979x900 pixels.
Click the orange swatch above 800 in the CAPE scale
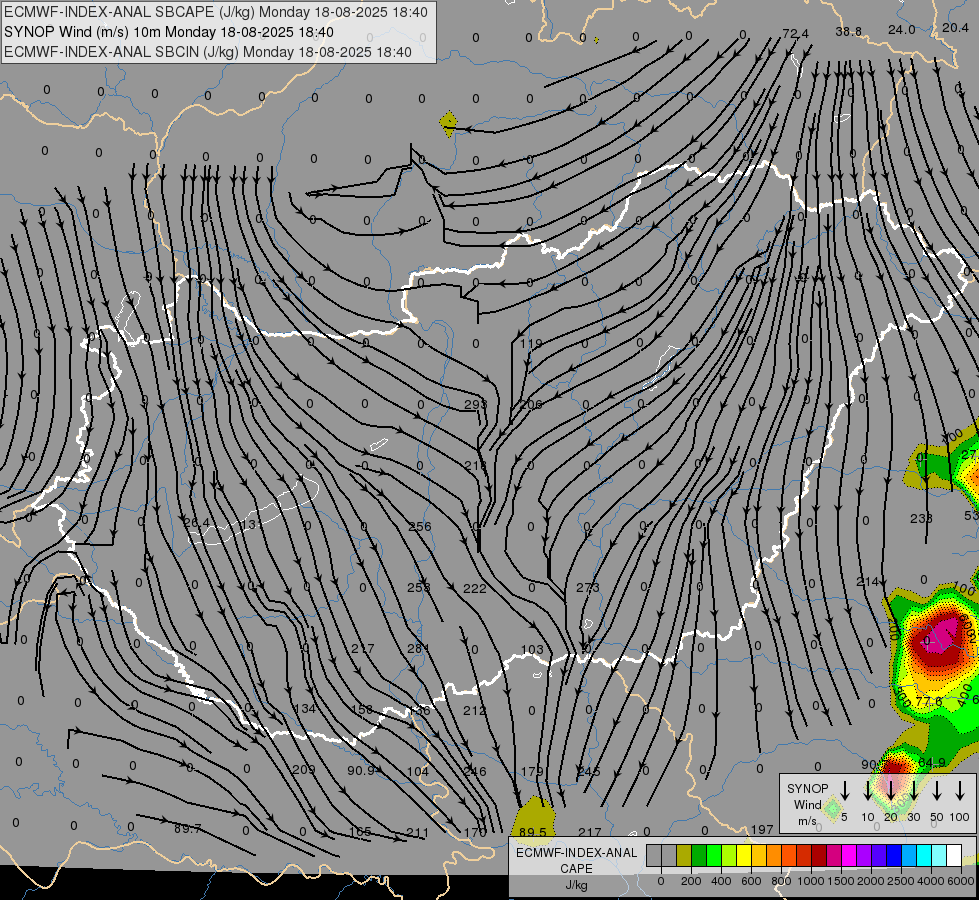[774, 856]
